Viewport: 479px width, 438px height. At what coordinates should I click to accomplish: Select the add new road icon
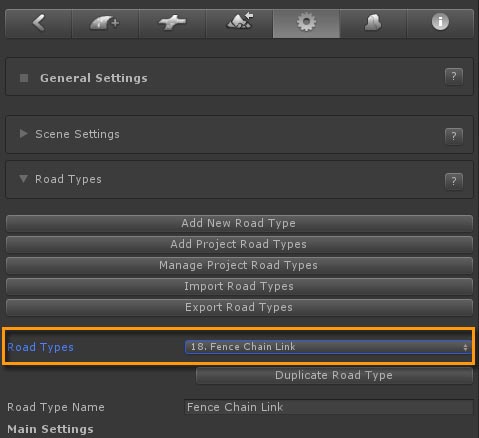pos(105,23)
